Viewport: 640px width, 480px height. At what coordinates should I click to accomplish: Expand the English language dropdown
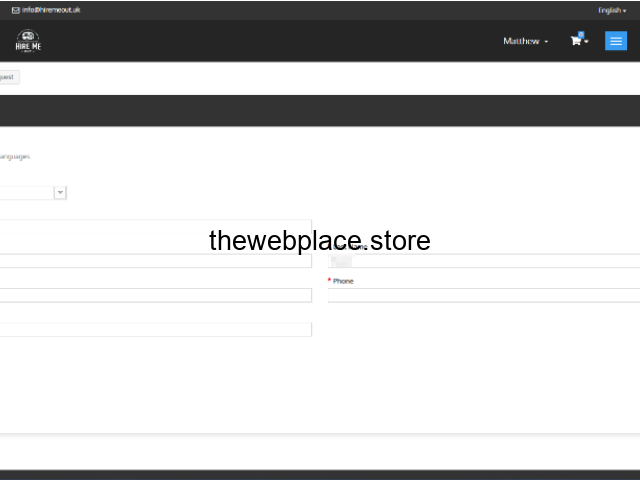[x=612, y=10]
